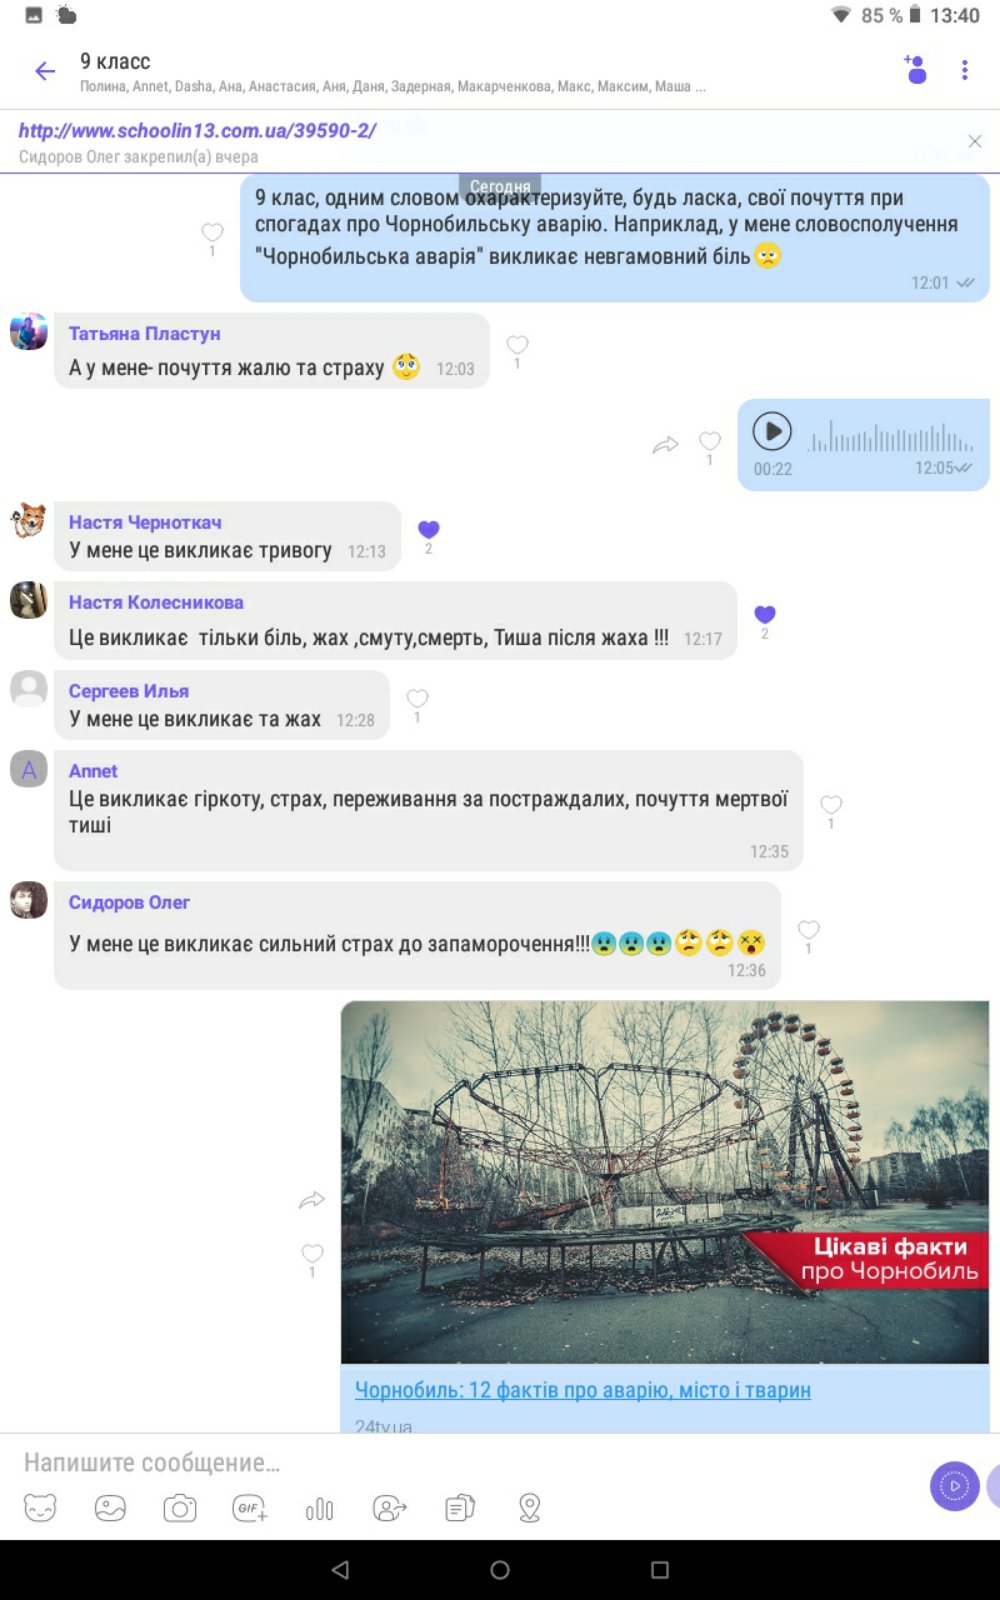Open the three-dot options menu

pyautogui.click(x=965, y=70)
